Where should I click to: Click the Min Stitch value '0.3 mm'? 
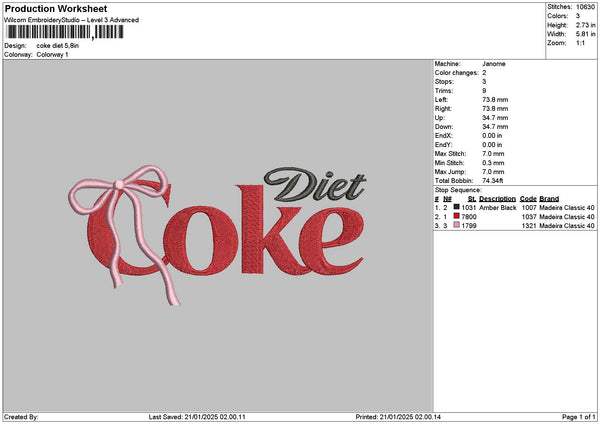coord(493,163)
